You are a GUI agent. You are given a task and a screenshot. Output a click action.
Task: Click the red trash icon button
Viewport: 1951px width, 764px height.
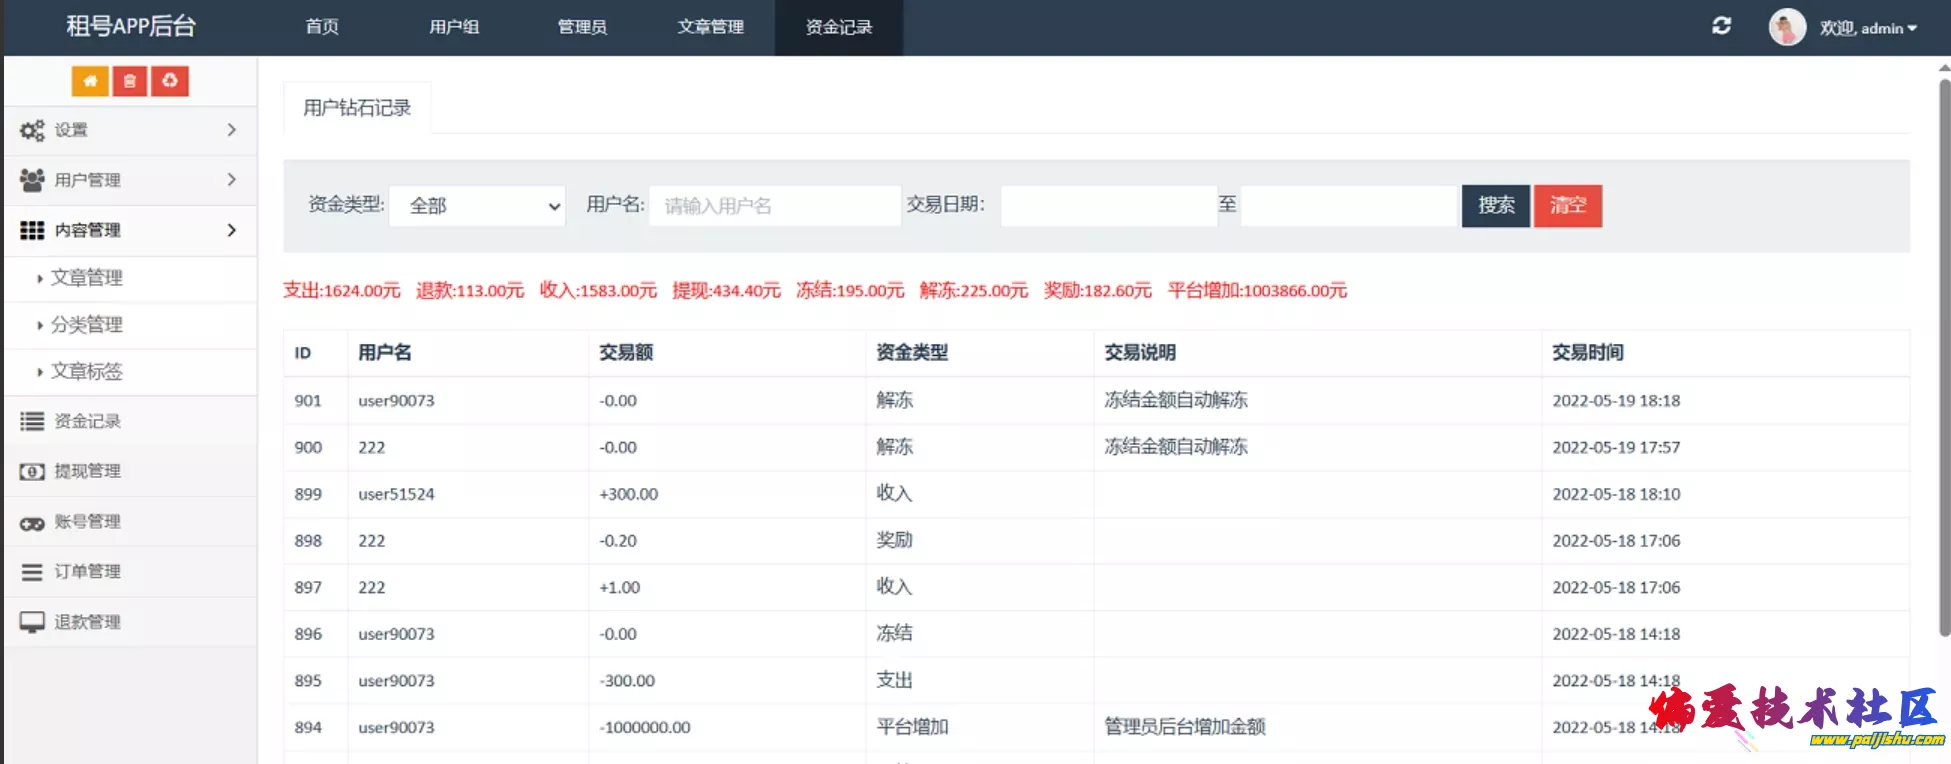(x=130, y=81)
